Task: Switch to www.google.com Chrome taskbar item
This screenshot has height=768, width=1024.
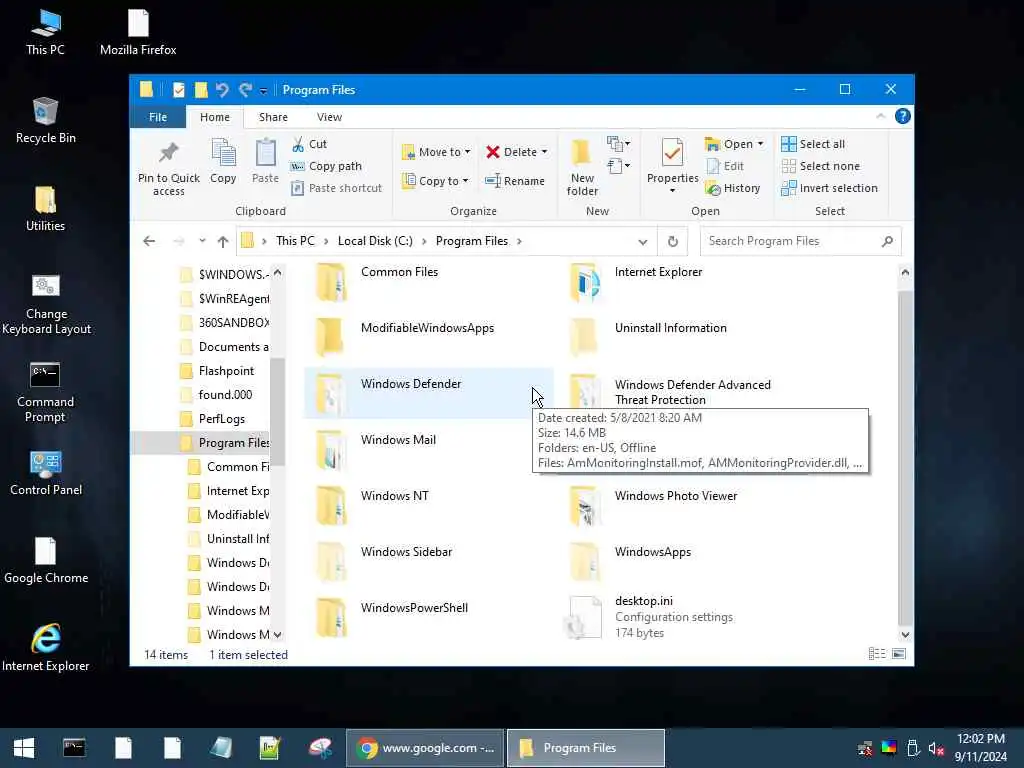Action: pyautogui.click(x=425, y=748)
